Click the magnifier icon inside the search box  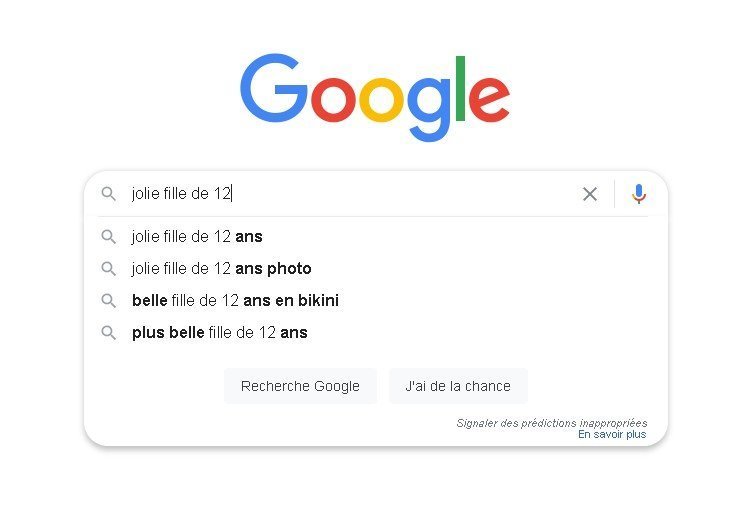click(x=109, y=194)
